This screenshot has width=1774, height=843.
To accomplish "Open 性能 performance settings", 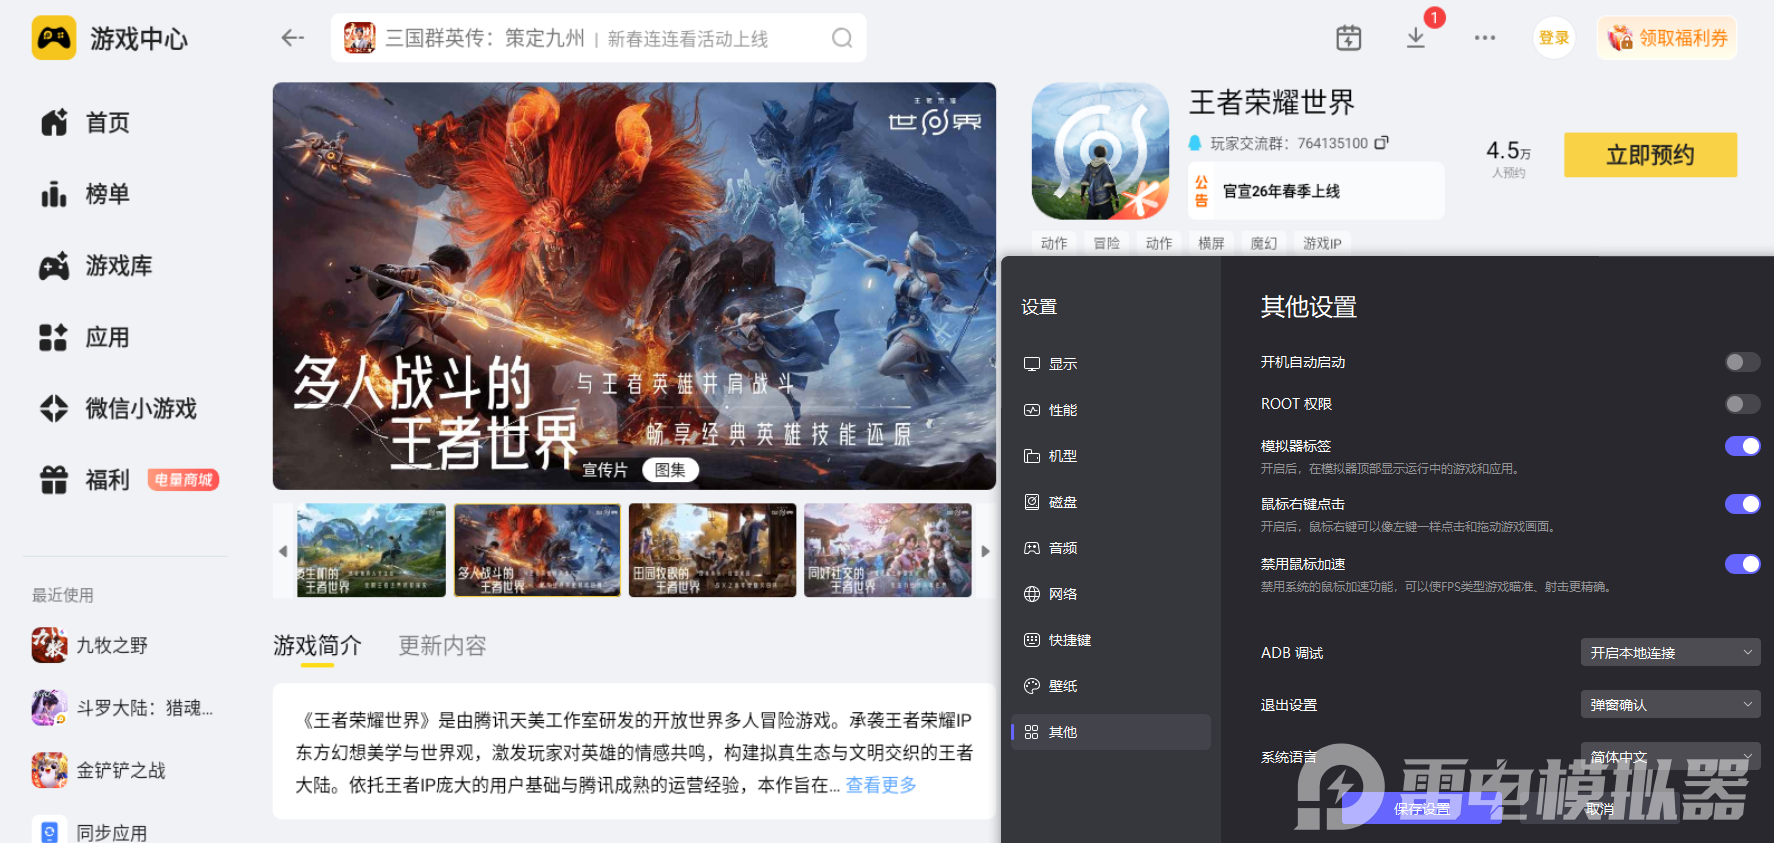I will 1111,410.
